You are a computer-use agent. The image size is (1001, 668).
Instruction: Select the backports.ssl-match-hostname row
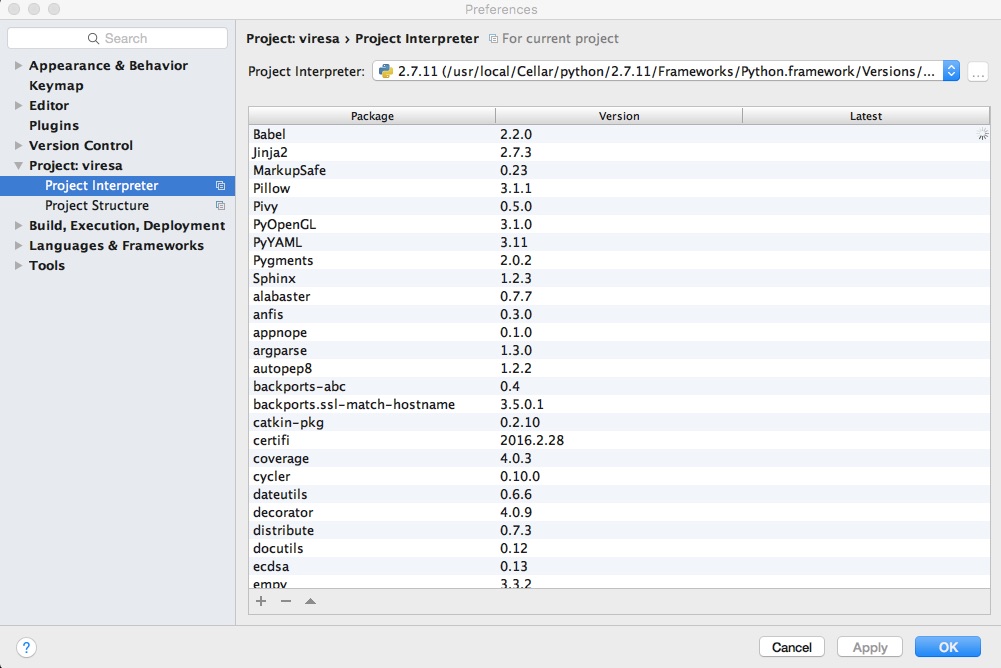[619, 404]
